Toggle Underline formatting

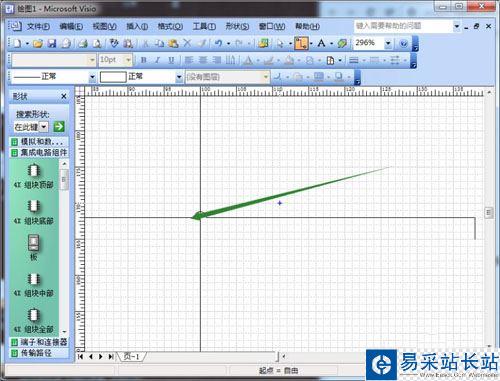tap(171, 60)
